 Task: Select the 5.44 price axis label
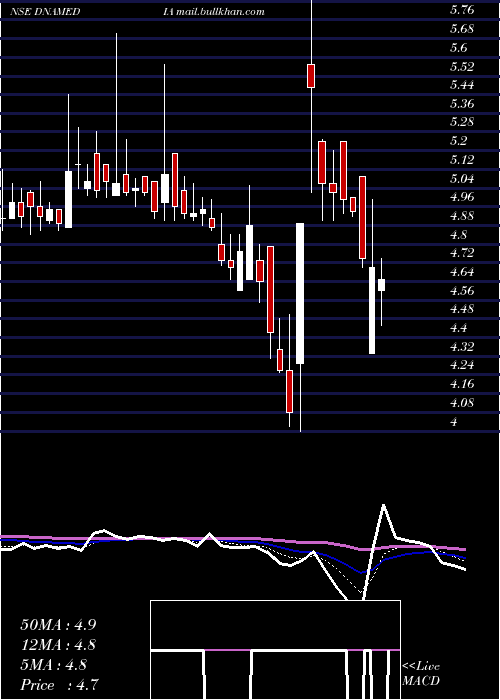[x=462, y=85]
